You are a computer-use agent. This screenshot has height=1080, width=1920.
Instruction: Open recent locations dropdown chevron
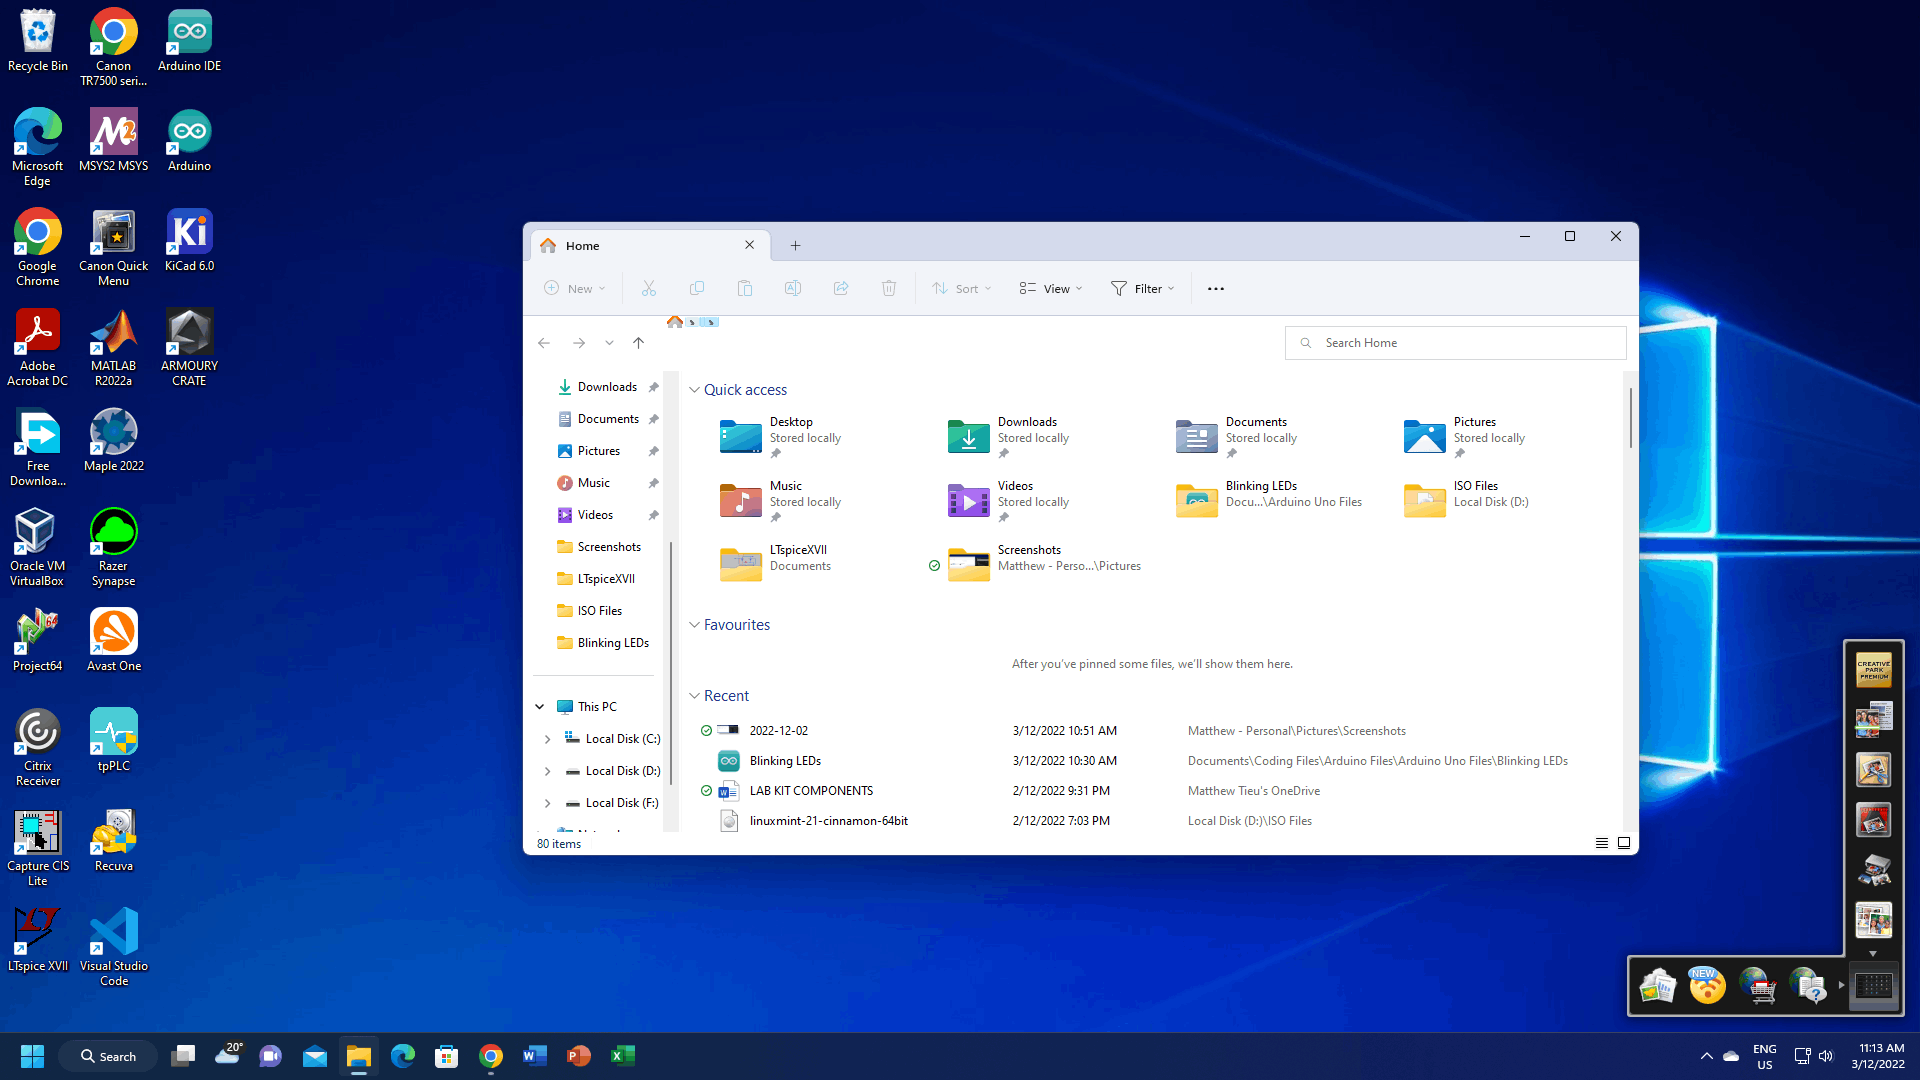pyautogui.click(x=609, y=343)
